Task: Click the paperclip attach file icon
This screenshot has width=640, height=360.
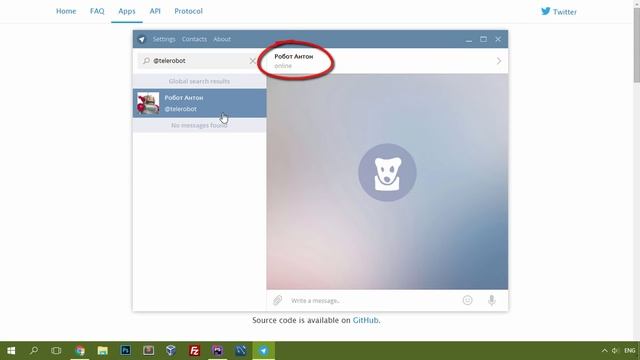Action: [x=278, y=300]
